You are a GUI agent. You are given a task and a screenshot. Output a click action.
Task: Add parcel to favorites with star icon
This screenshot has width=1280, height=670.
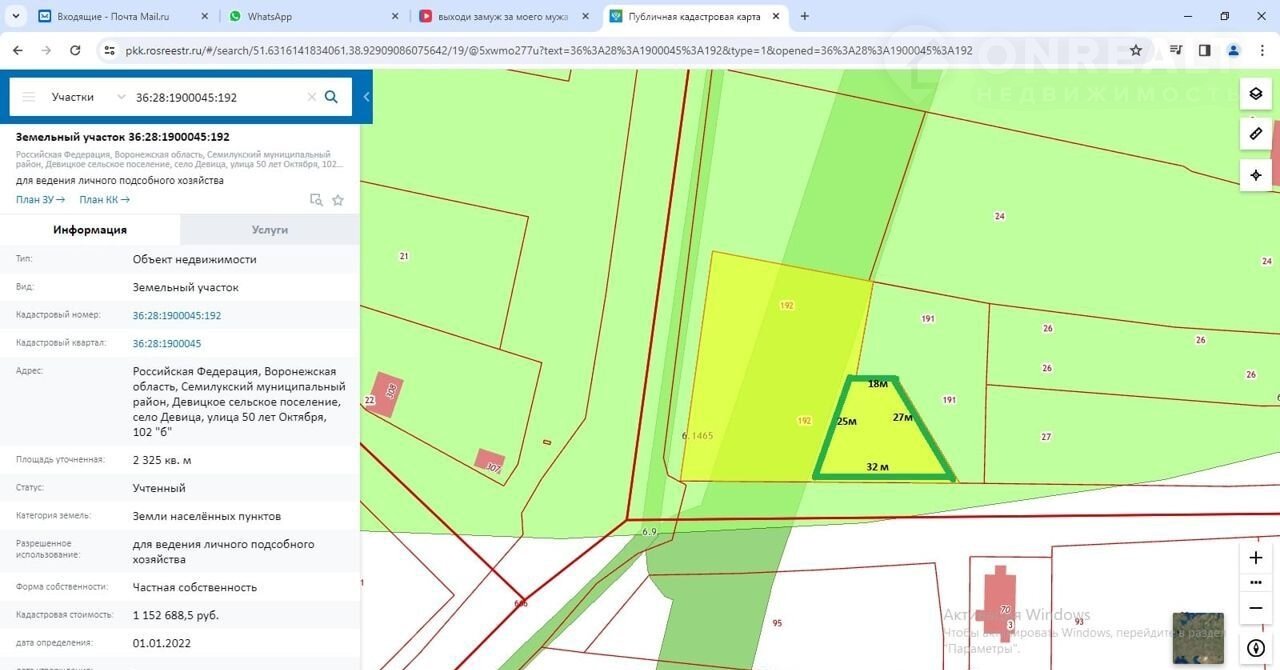pos(338,200)
